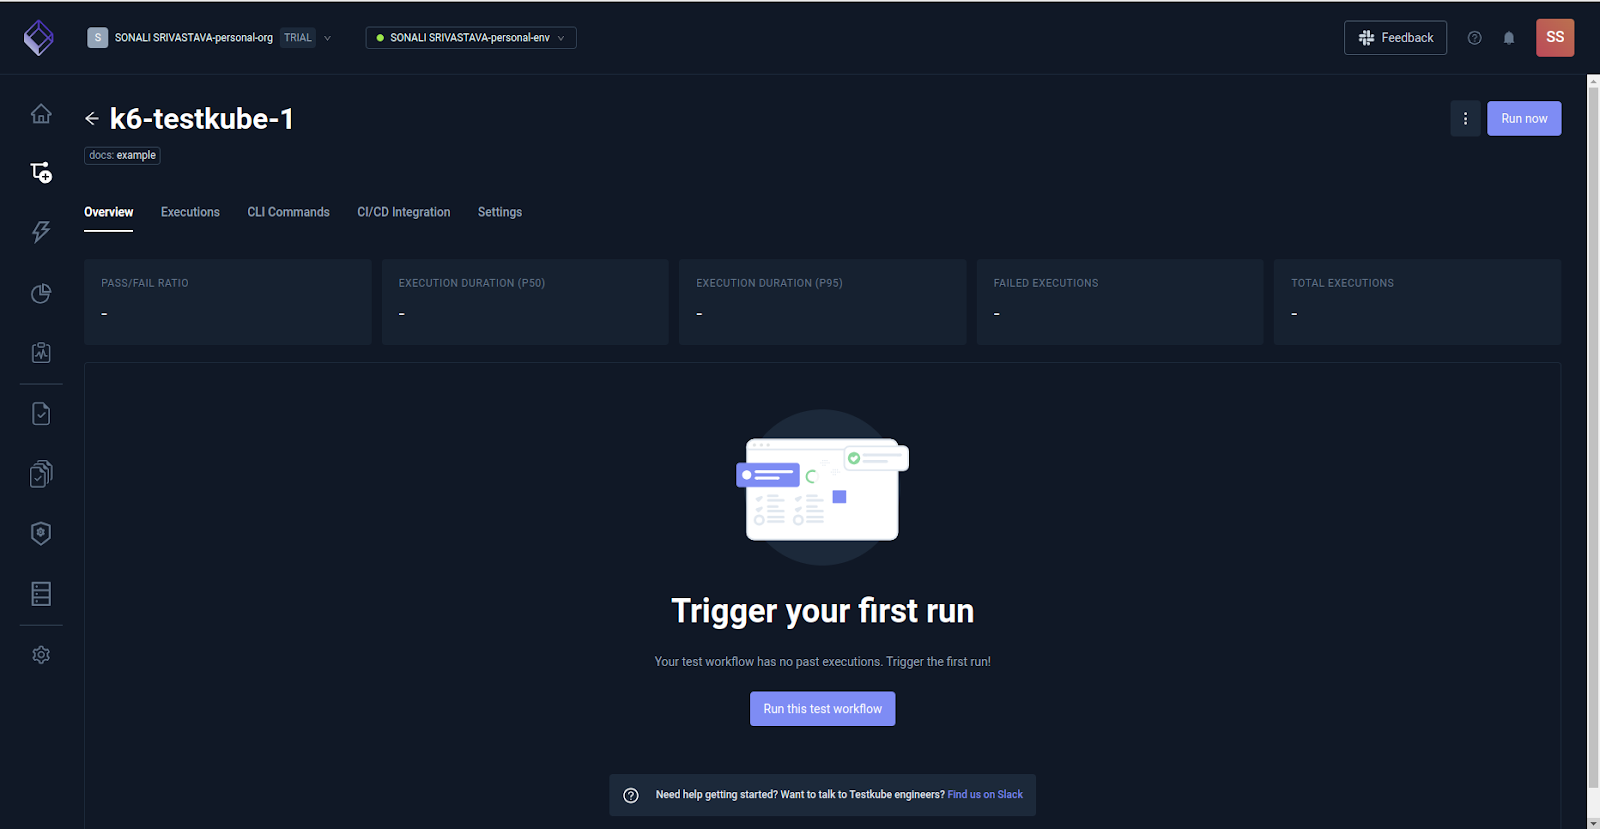Expand the SONALI SRIVASTAVA-personal-env environment dropdown

pyautogui.click(x=471, y=38)
